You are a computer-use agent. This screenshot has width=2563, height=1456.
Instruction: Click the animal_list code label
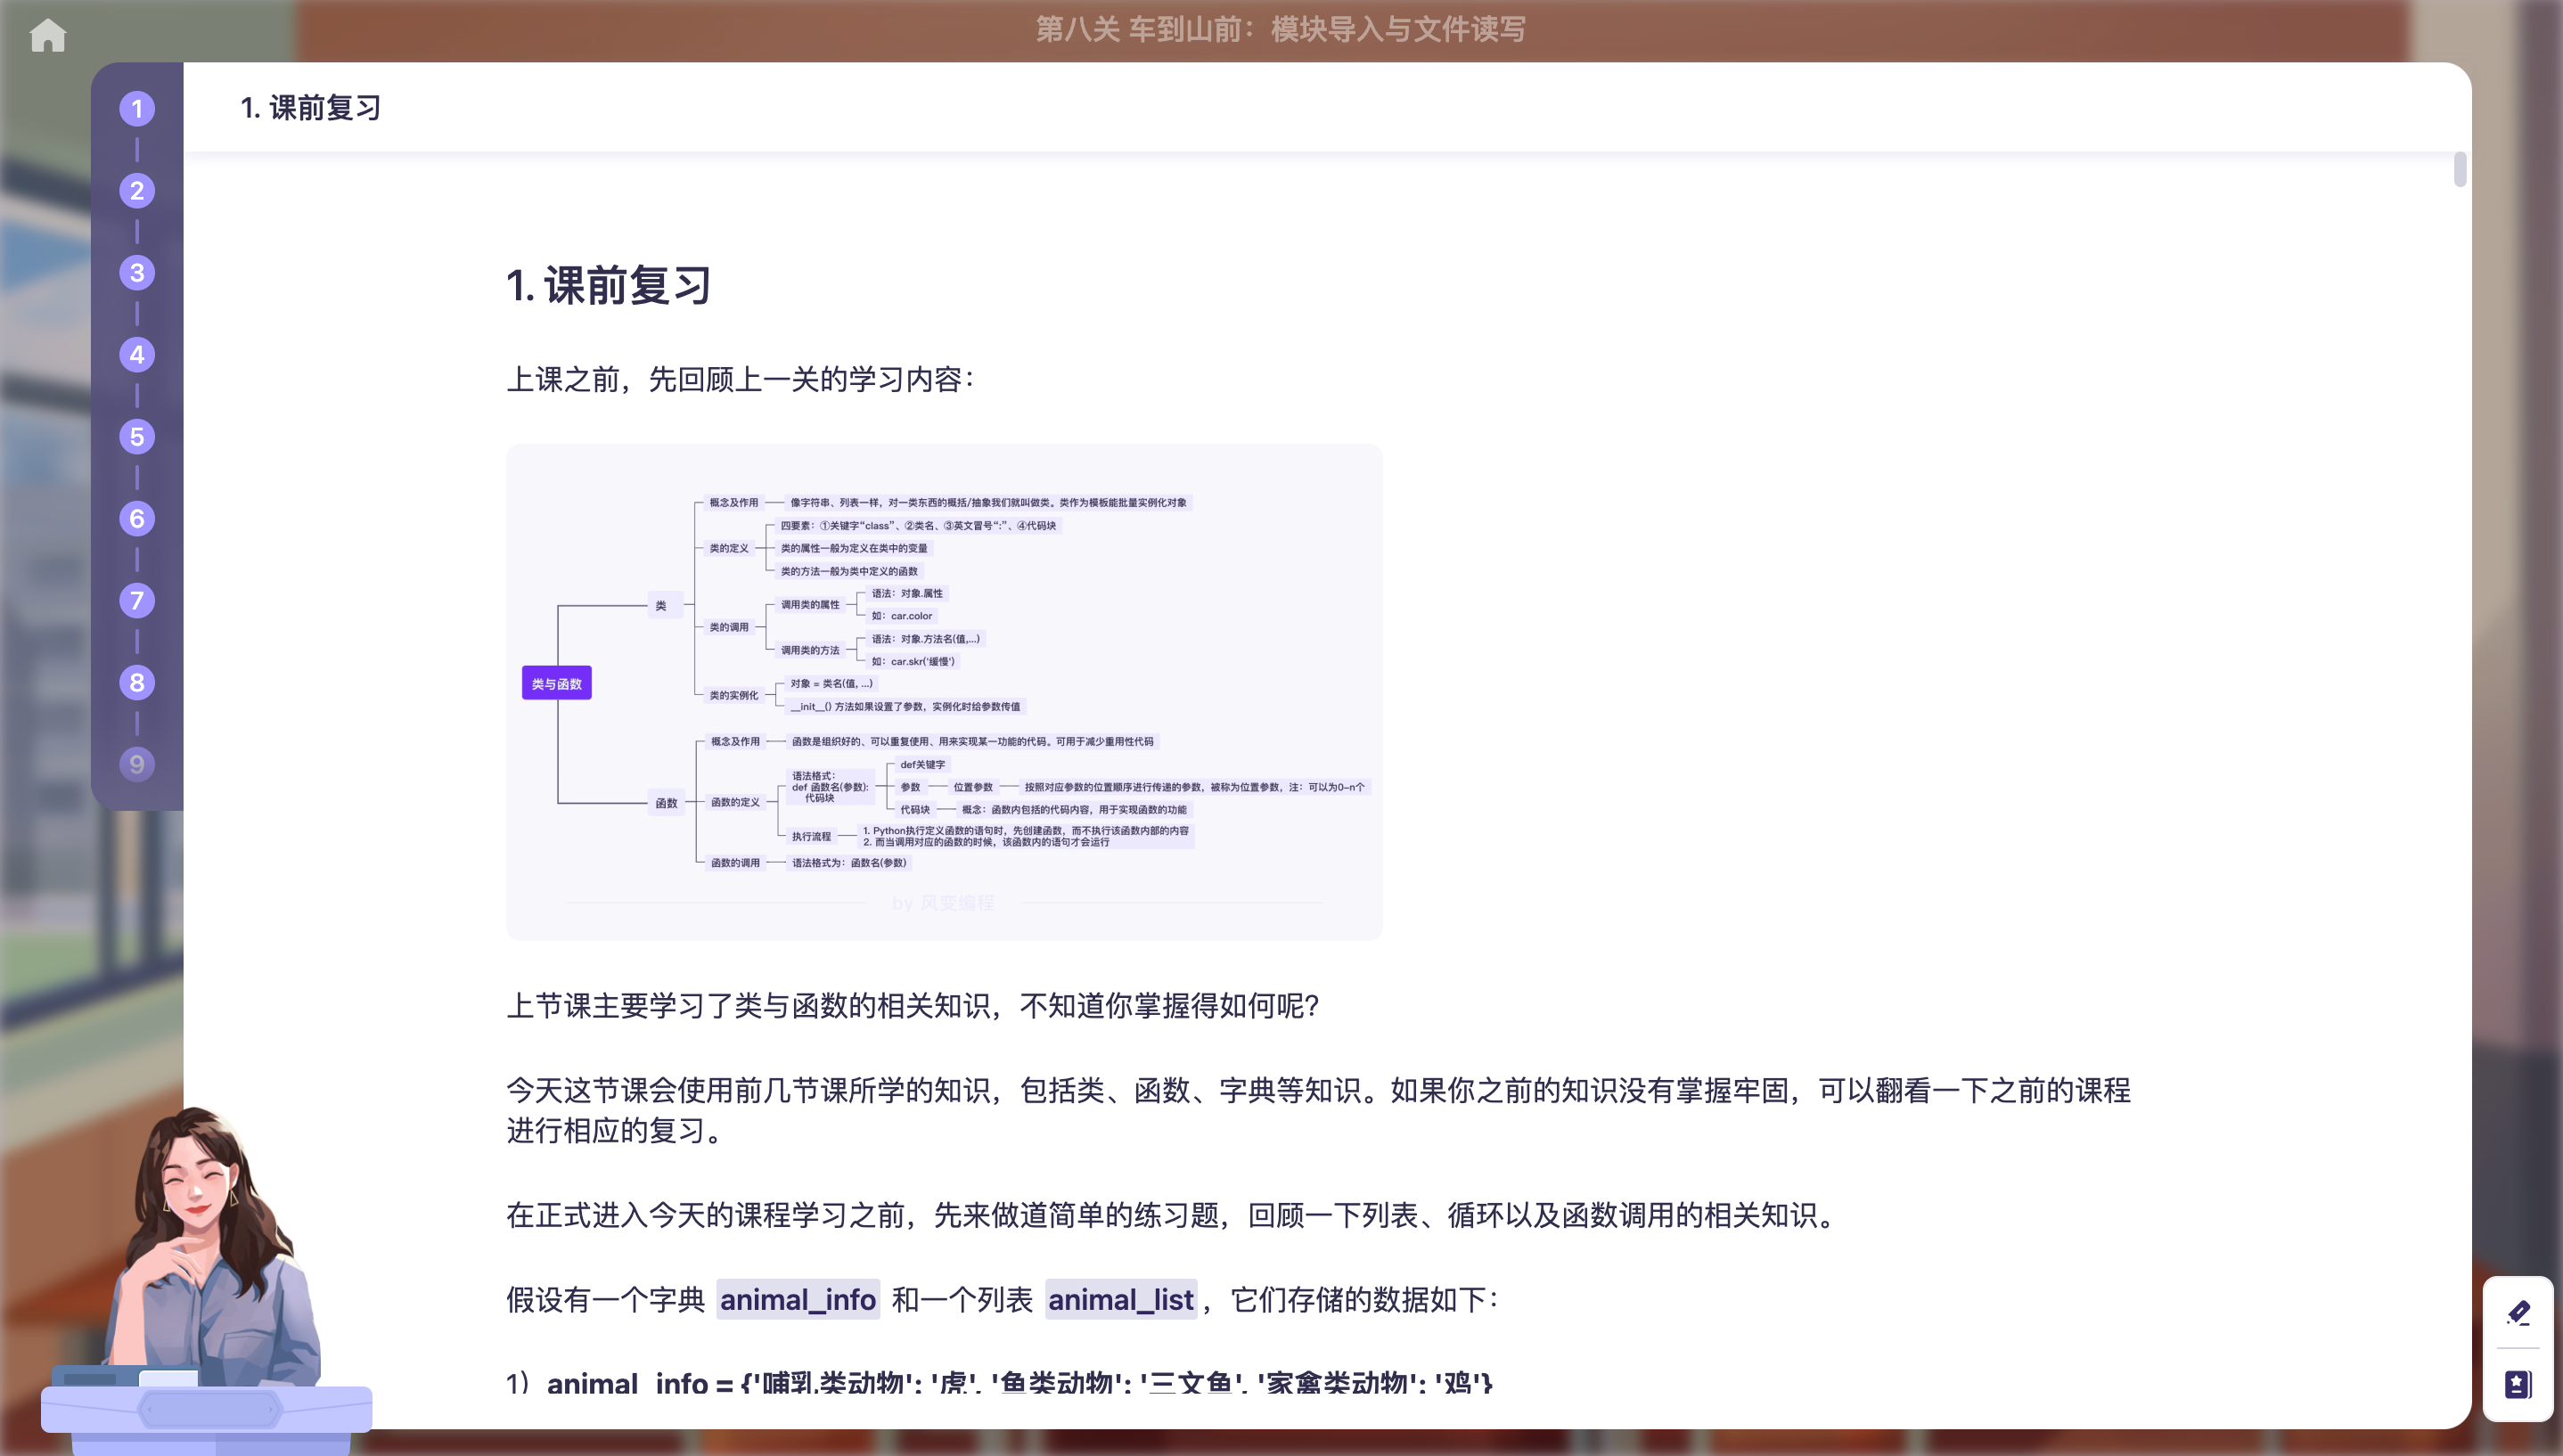[x=1120, y=1299]
